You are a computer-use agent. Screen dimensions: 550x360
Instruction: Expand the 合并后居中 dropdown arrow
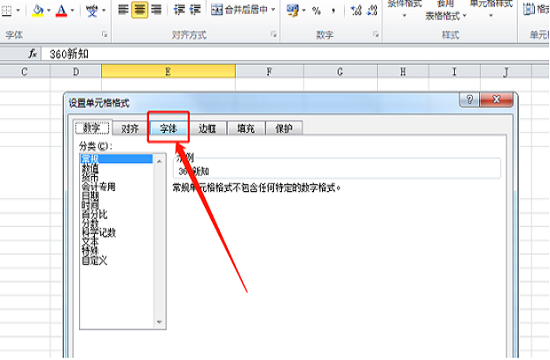273,10
